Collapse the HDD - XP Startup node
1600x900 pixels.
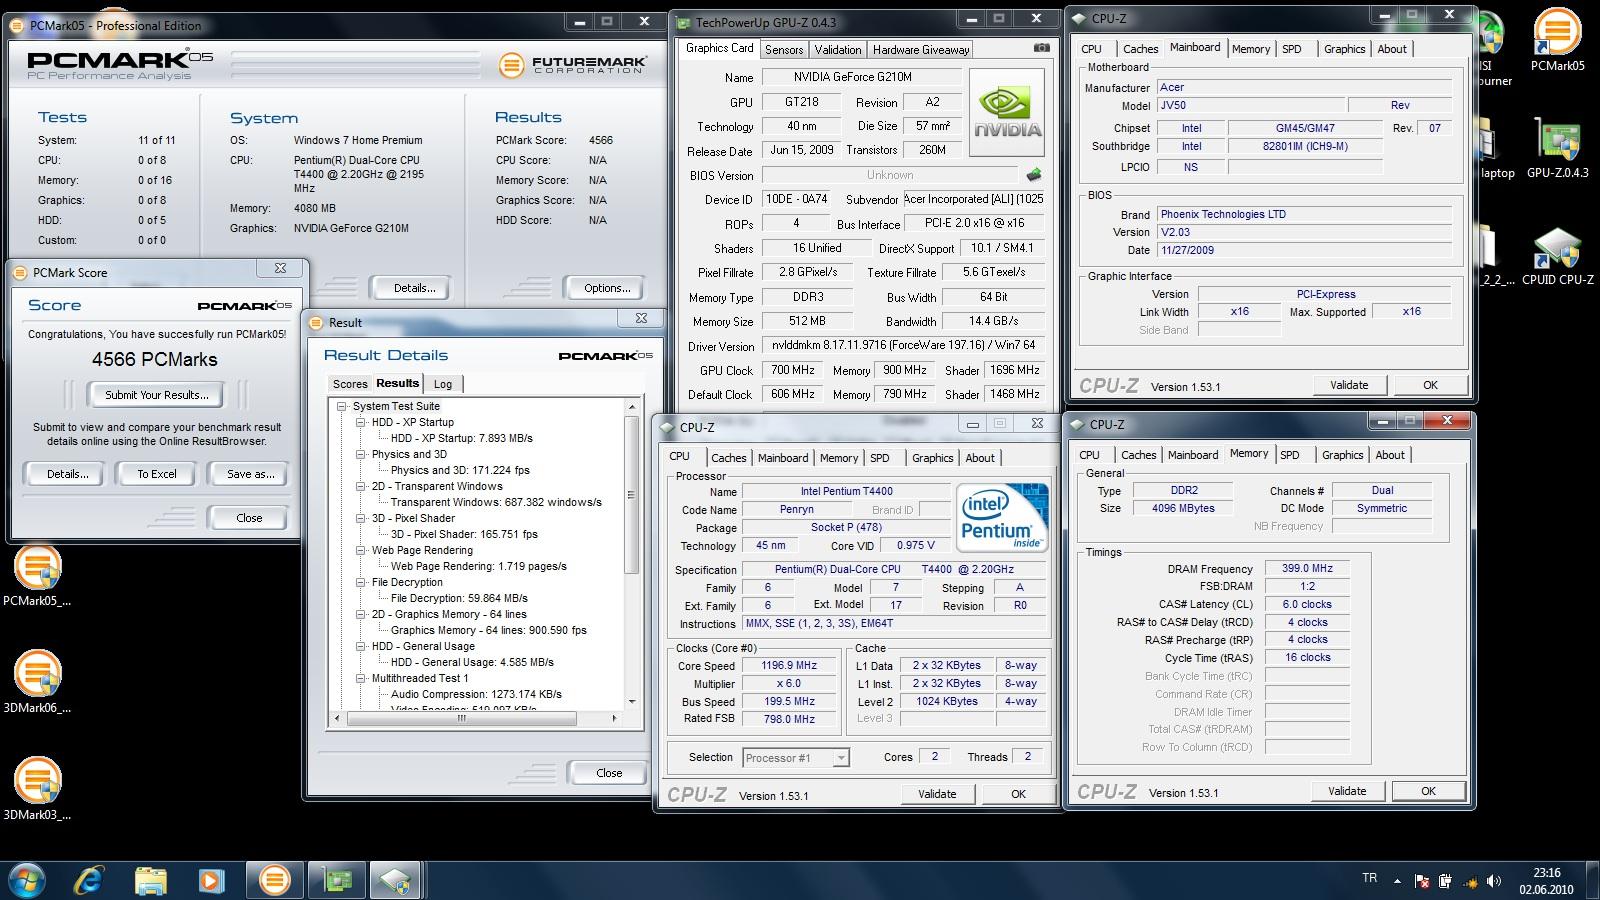coord(361,422)
